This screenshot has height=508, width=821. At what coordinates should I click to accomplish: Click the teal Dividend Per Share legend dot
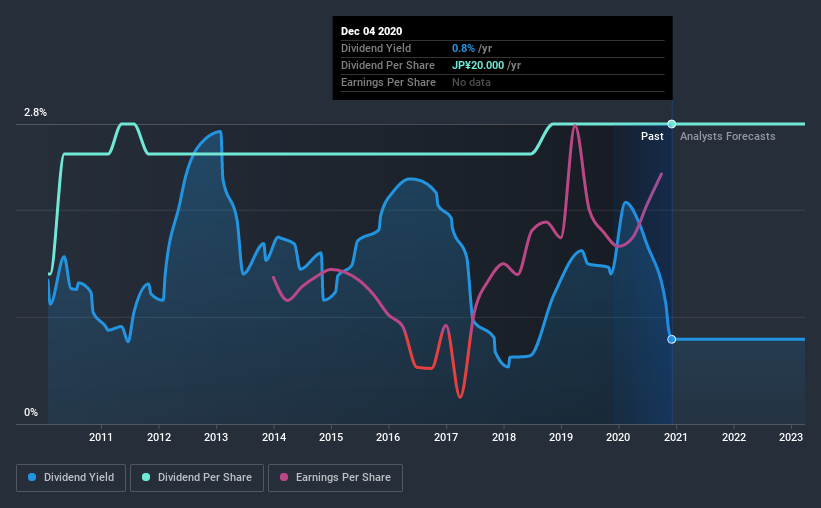tap(146, 477)
